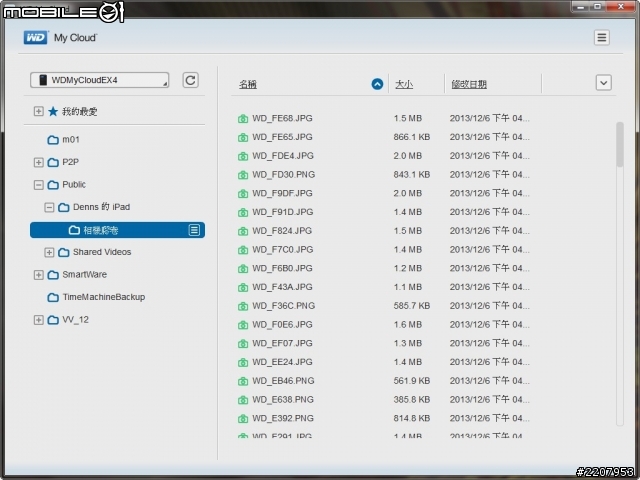The height and width of the screenshot is (480, 640).
Task: Collapse the Public folder
Action: (x=38, y=185)
